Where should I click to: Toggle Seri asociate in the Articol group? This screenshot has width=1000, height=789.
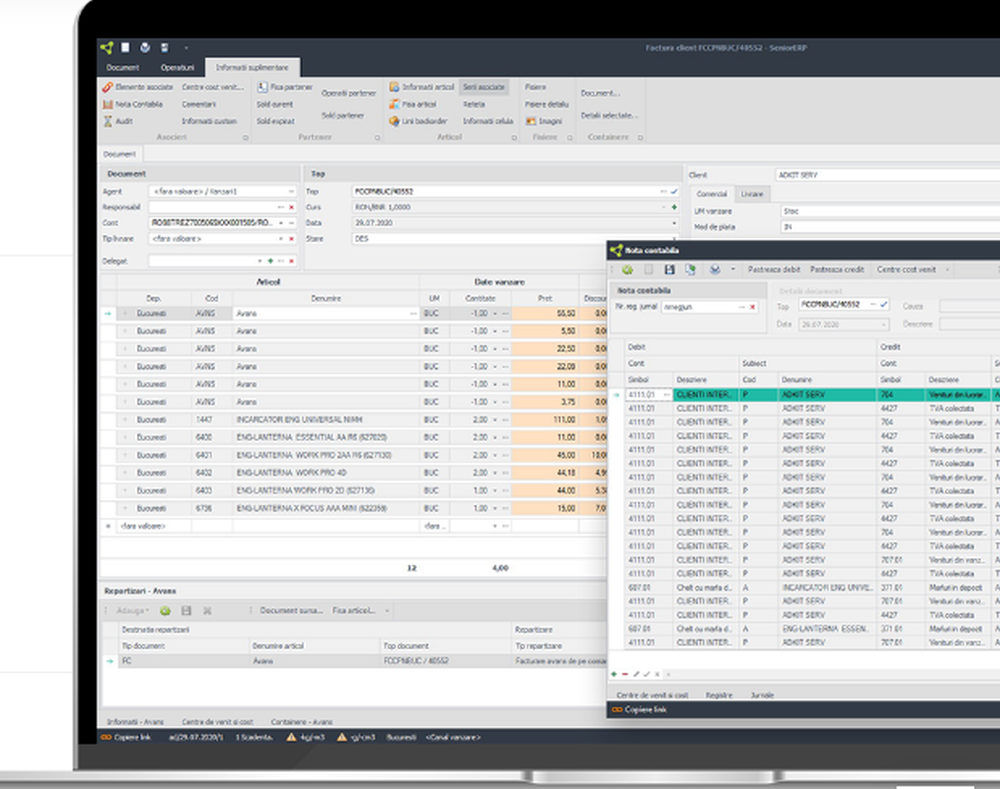486,87
